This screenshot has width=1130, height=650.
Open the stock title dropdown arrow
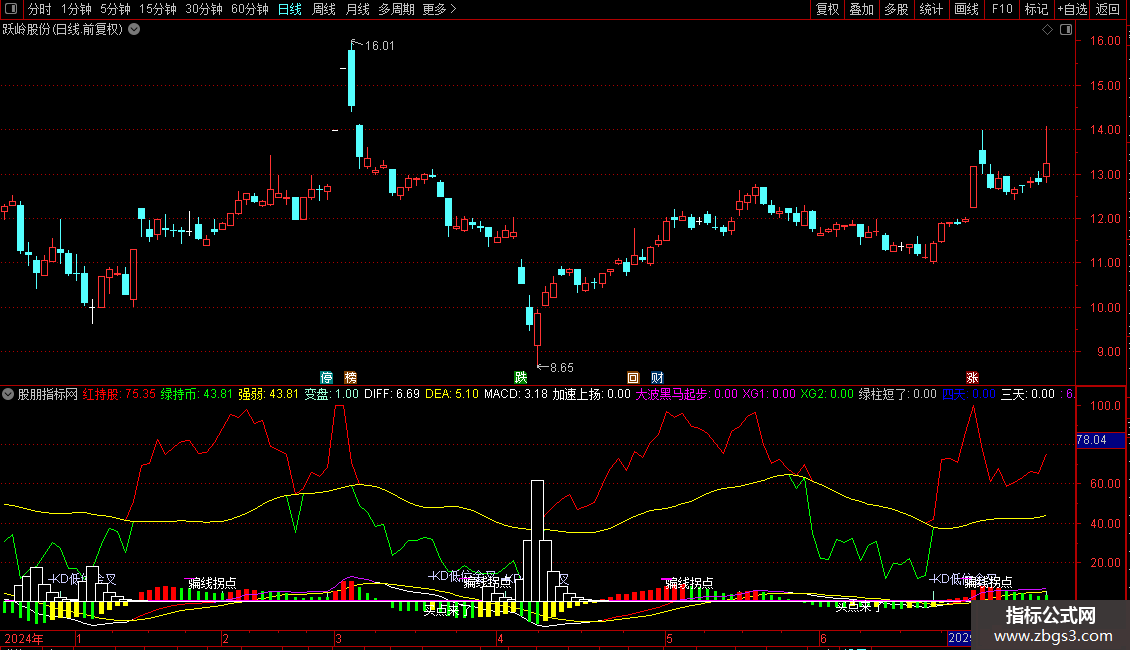point(134,30)
